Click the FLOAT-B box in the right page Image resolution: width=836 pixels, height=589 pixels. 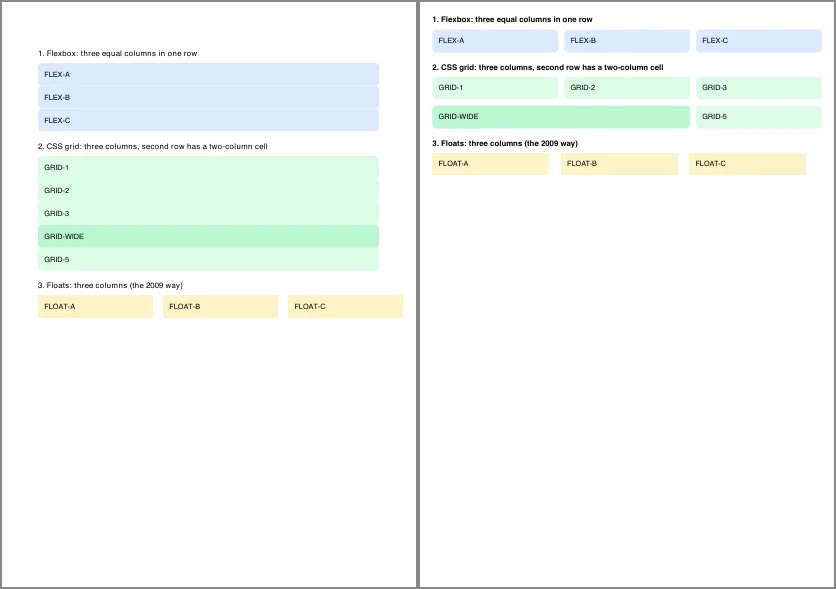coord(619,164)
